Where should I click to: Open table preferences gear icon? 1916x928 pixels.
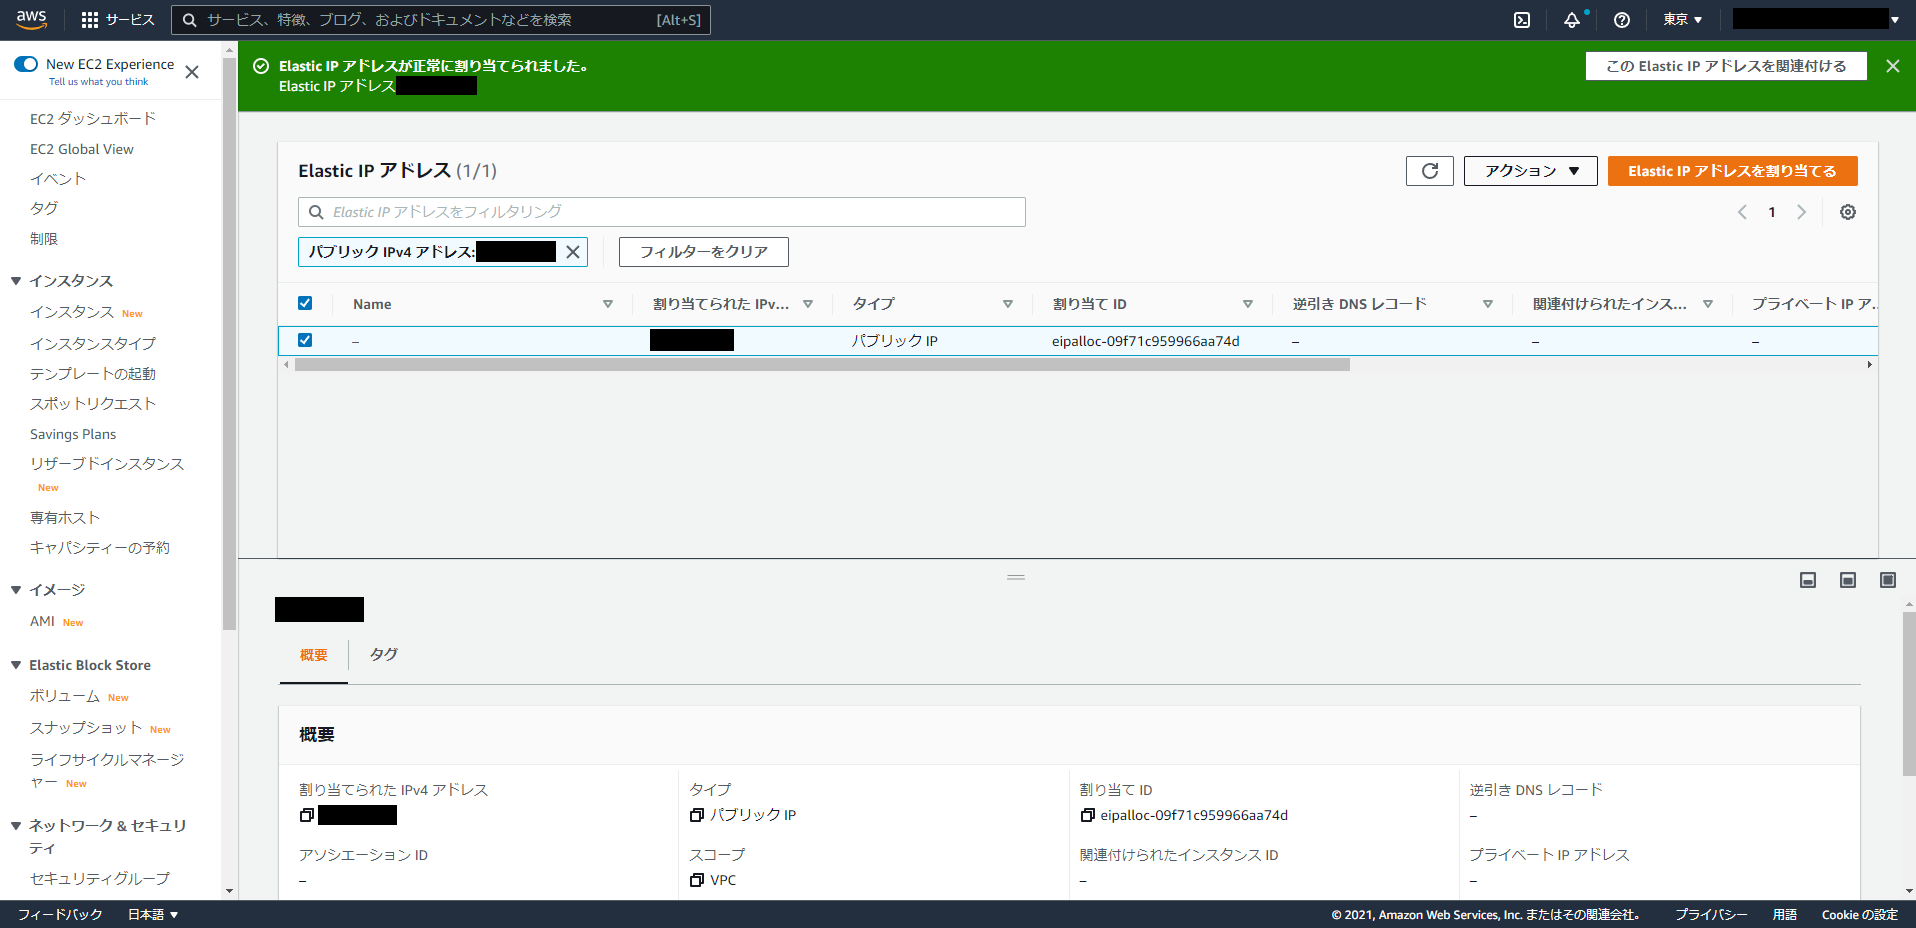click(x=1848, y=212)
